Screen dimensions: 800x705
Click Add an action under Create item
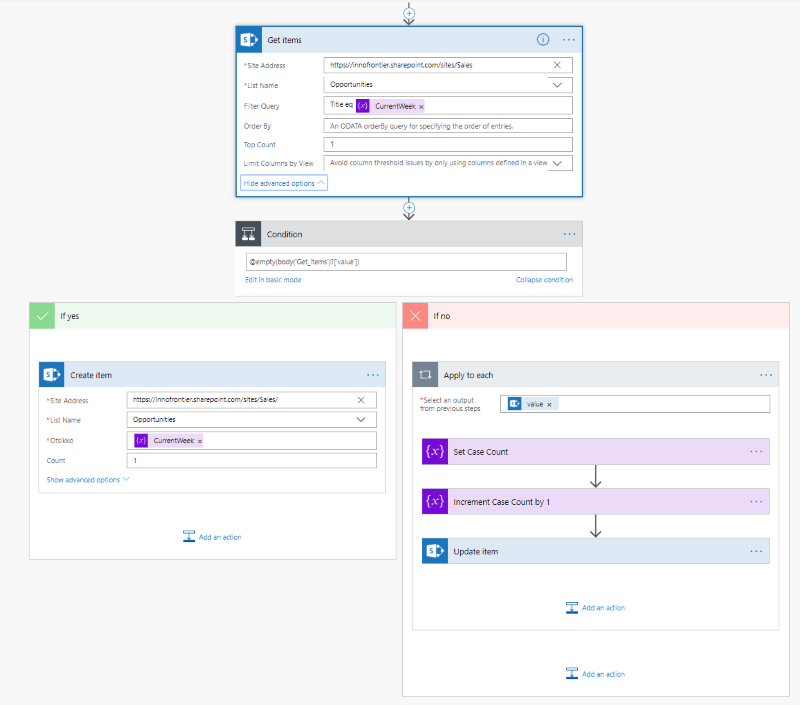[x=212, y=537]
